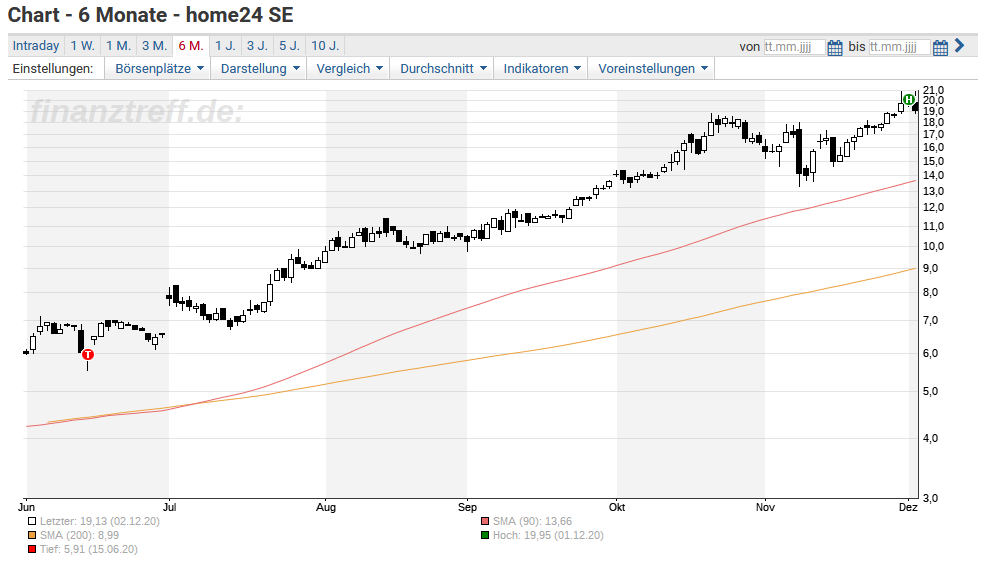Open the 'bis' date calendar picker icon

click(940, 47)
